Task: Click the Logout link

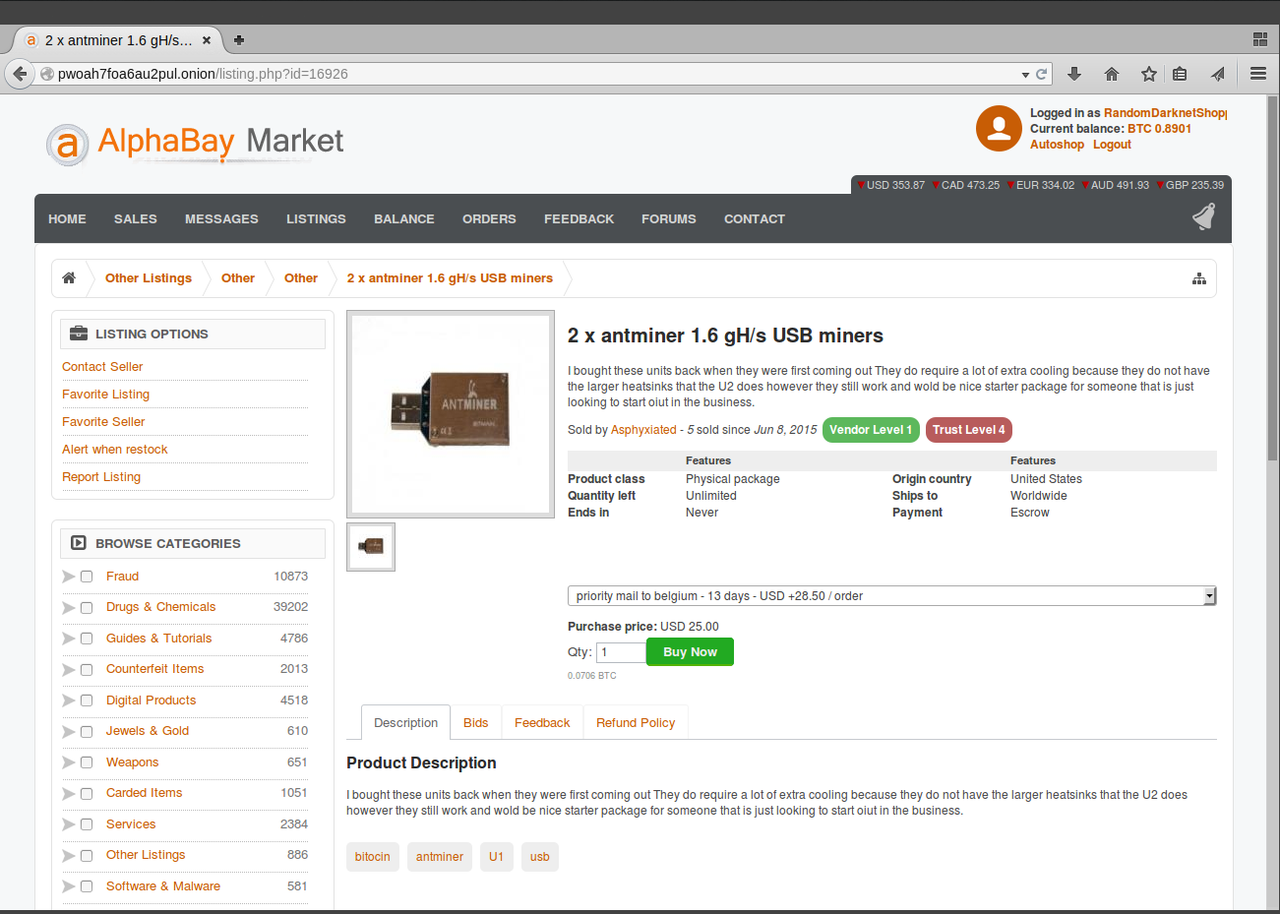Action: click(1112, 144)
